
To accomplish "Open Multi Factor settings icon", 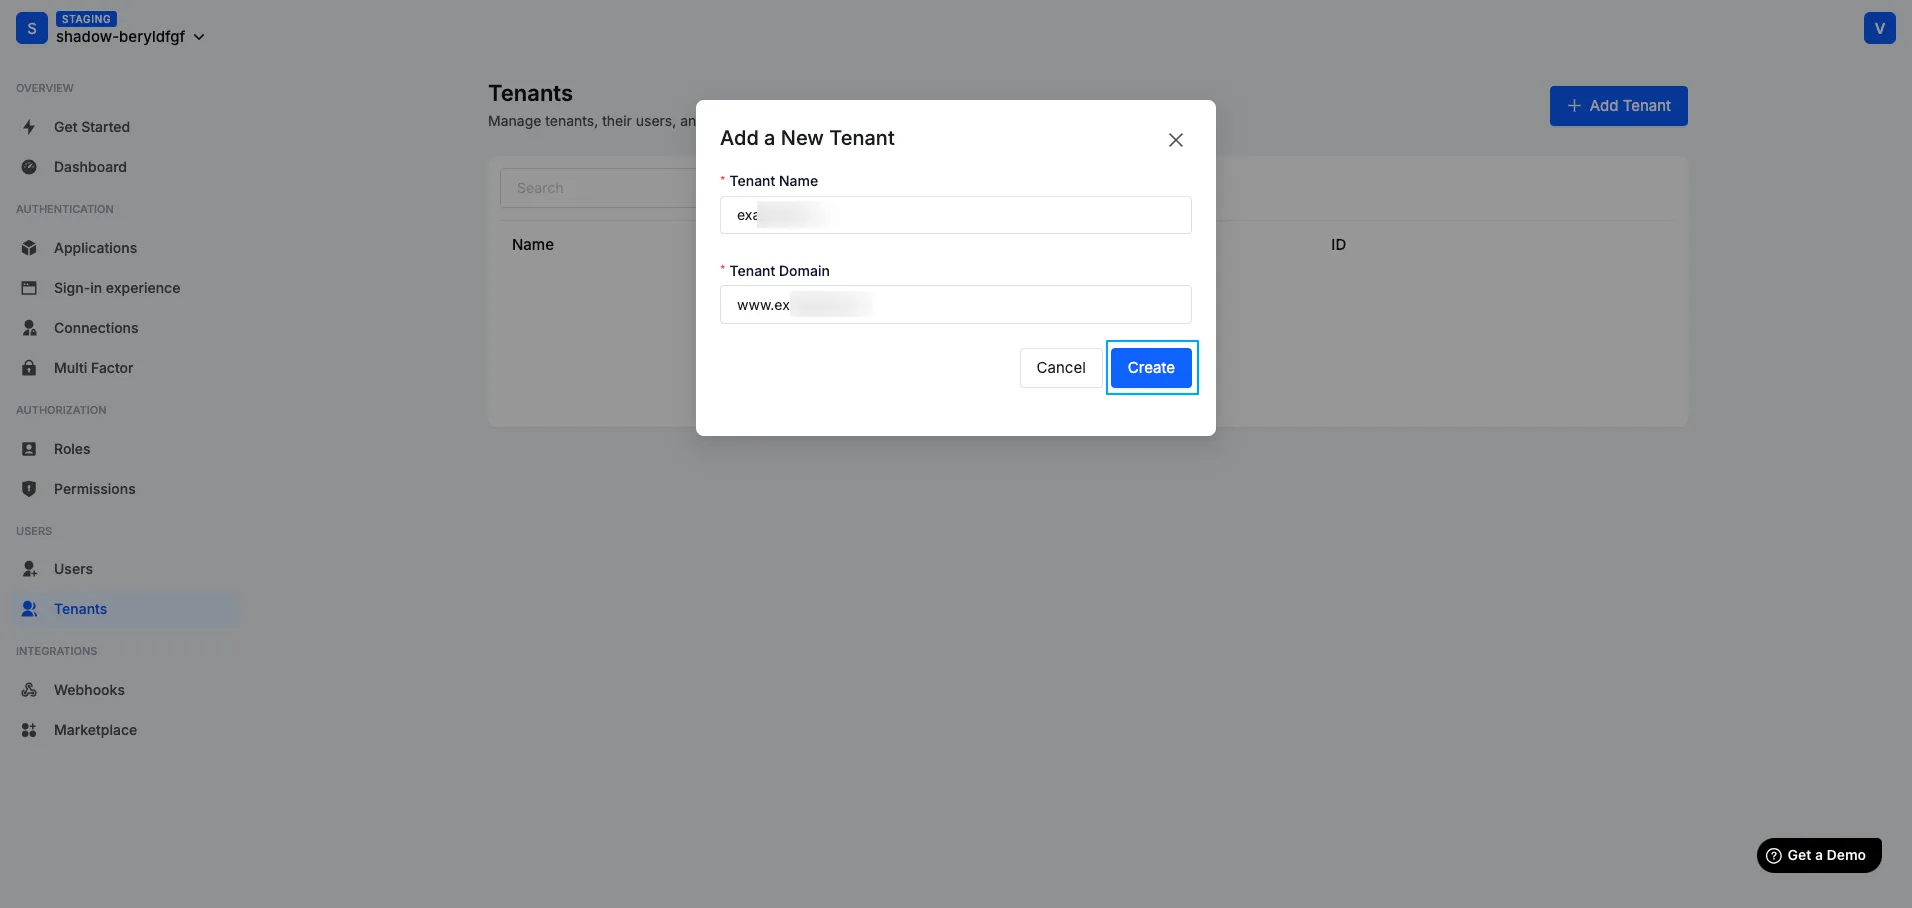I will click(29, 368).
